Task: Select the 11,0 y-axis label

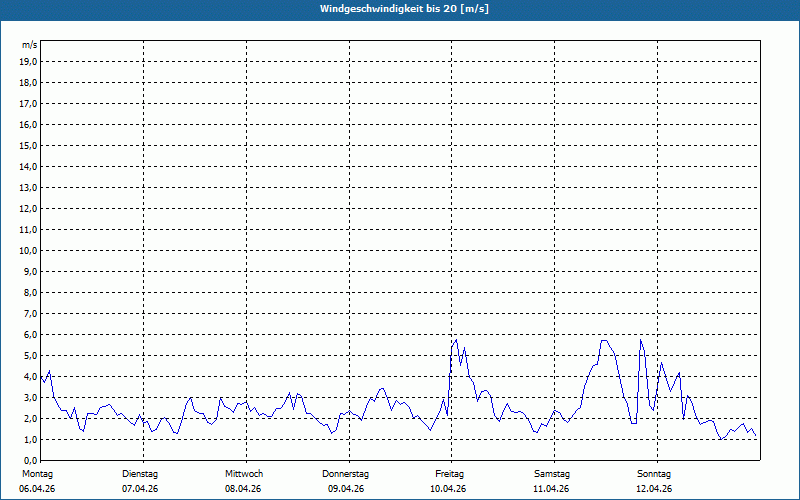Action: coord(28,230)
